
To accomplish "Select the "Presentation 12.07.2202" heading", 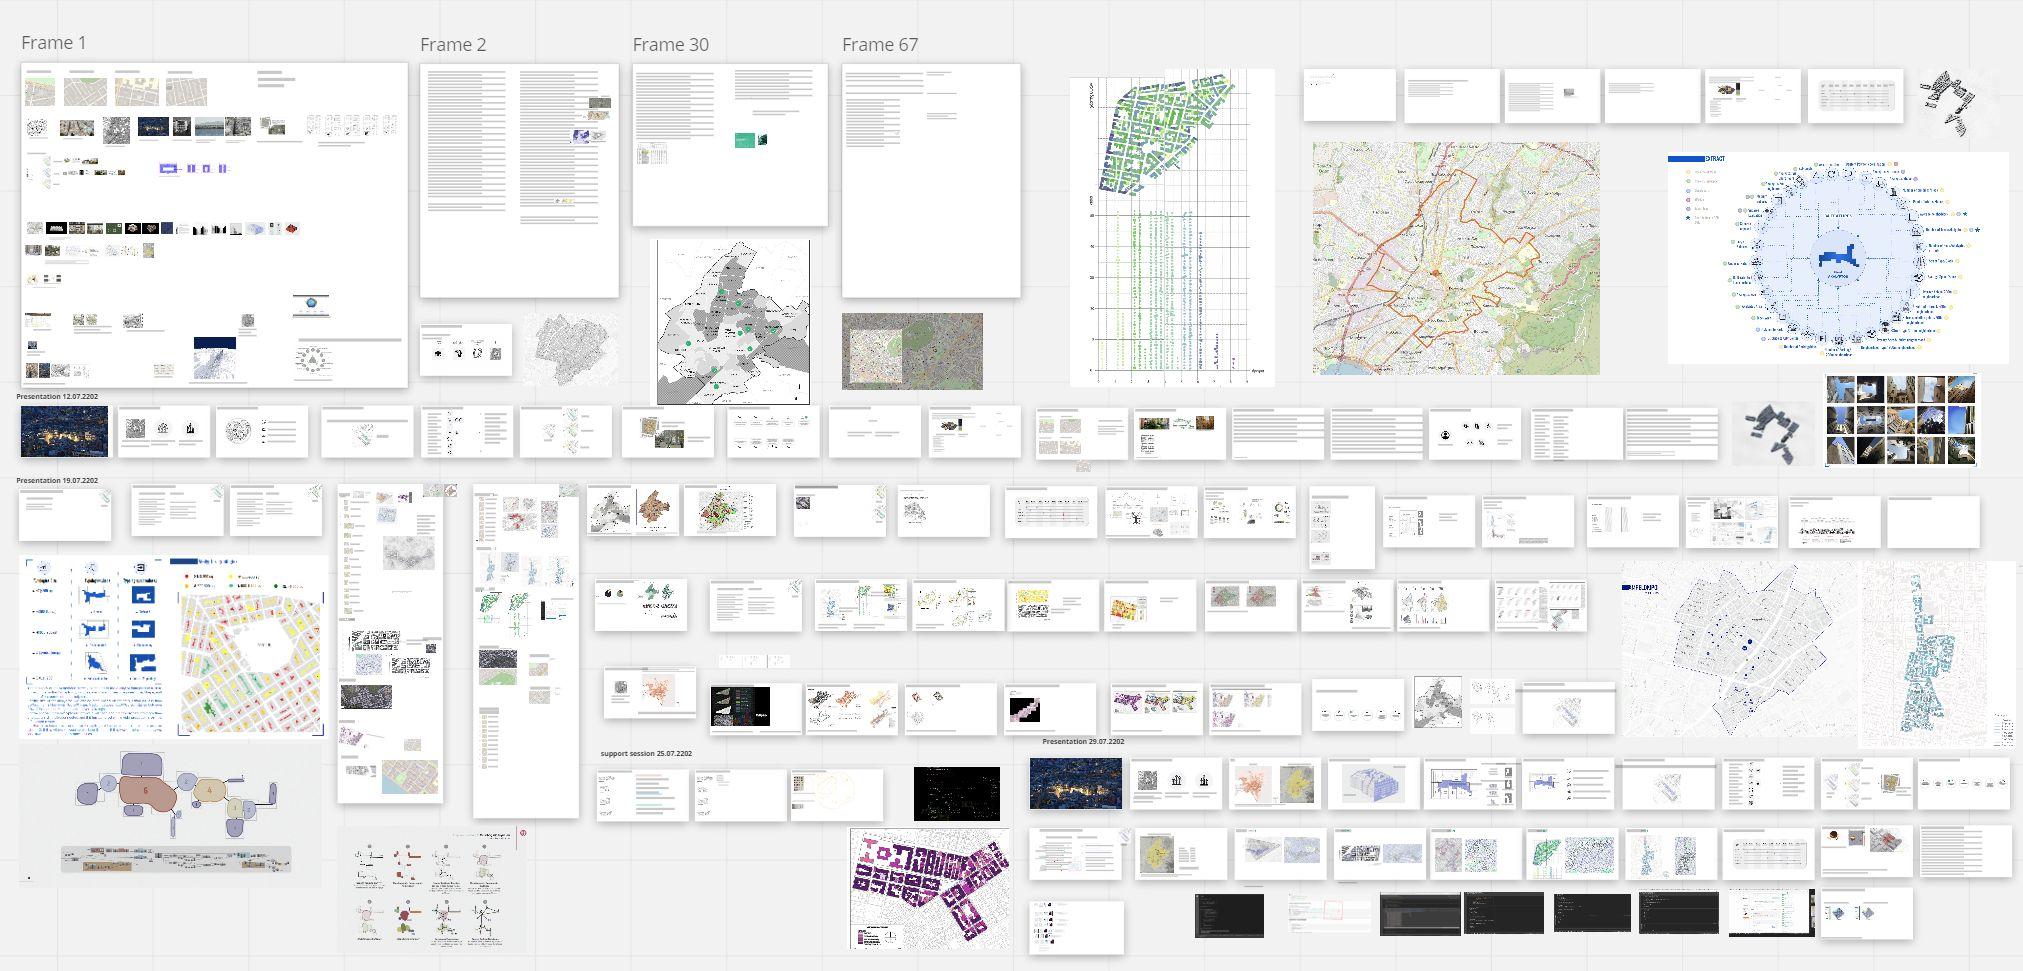I will (x=57, y=397).
